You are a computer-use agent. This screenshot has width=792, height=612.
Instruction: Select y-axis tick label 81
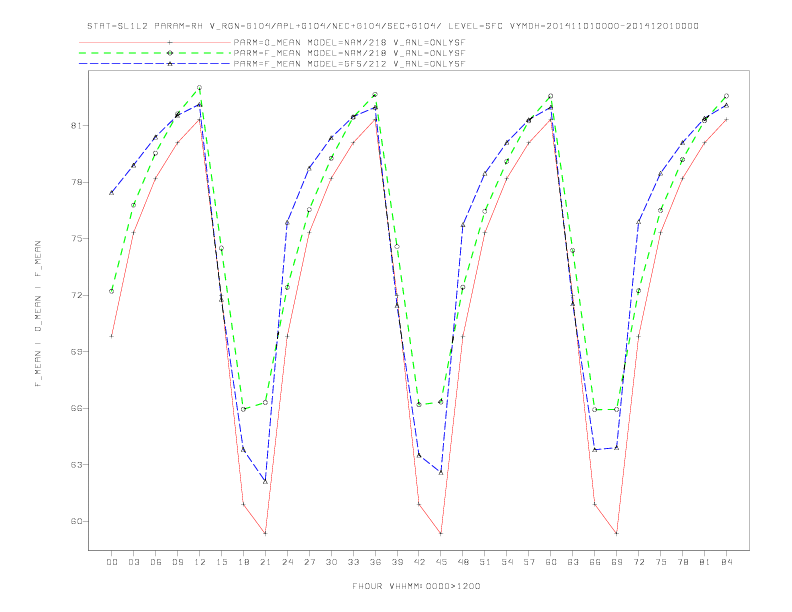click(77, 125)
